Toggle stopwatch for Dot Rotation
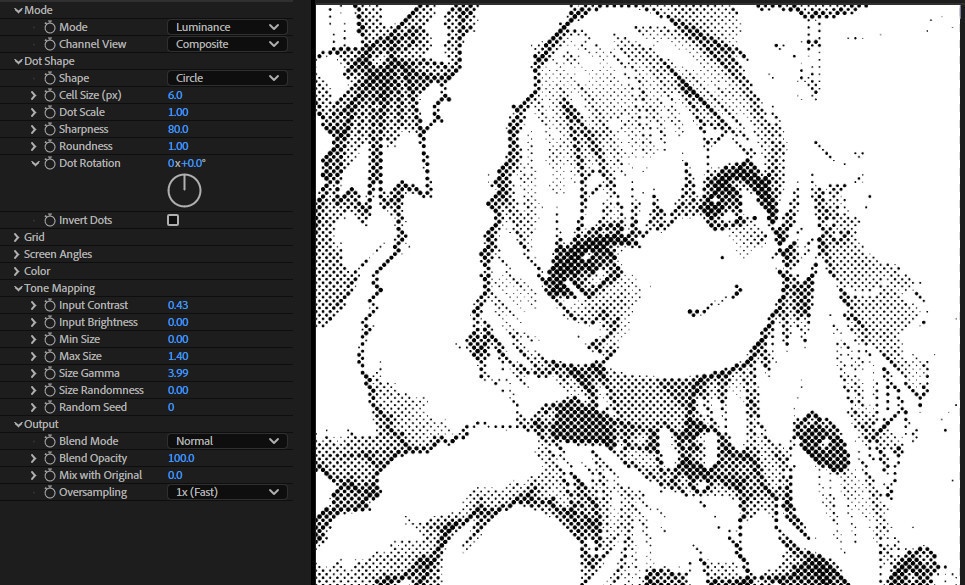965x585 pixels. [x=50, y=163]
